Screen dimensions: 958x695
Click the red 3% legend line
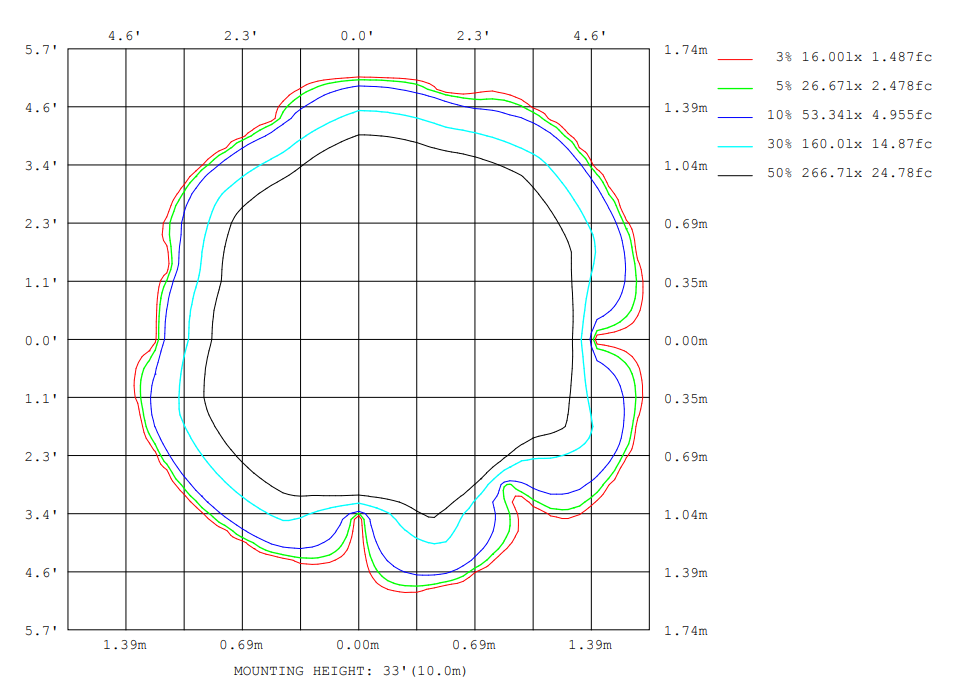tap(735, 59)
